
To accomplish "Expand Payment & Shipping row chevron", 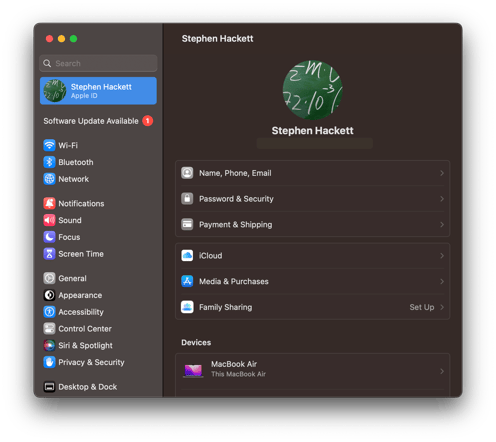I will point(442,224).
